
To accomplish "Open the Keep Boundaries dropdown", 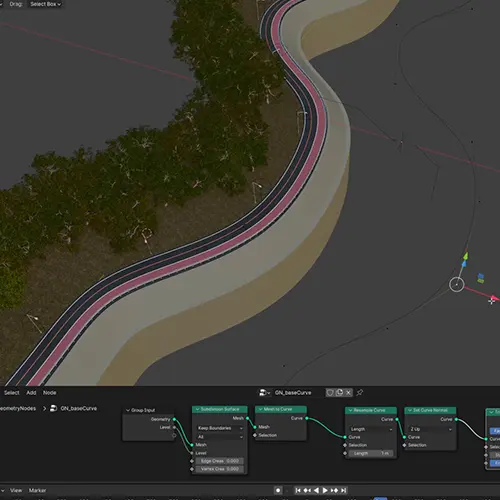I will pos(220,428).
